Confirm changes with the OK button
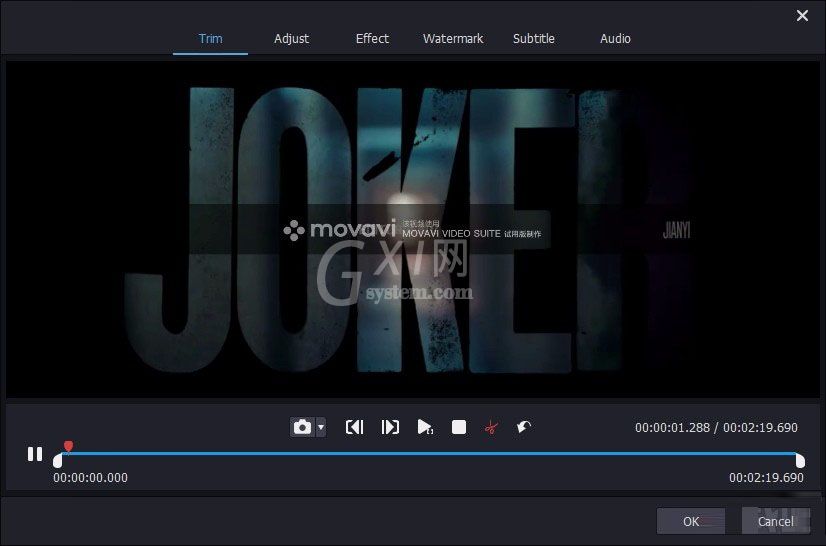The height and width of the screenshot is (546, 826). coord(691,521)
